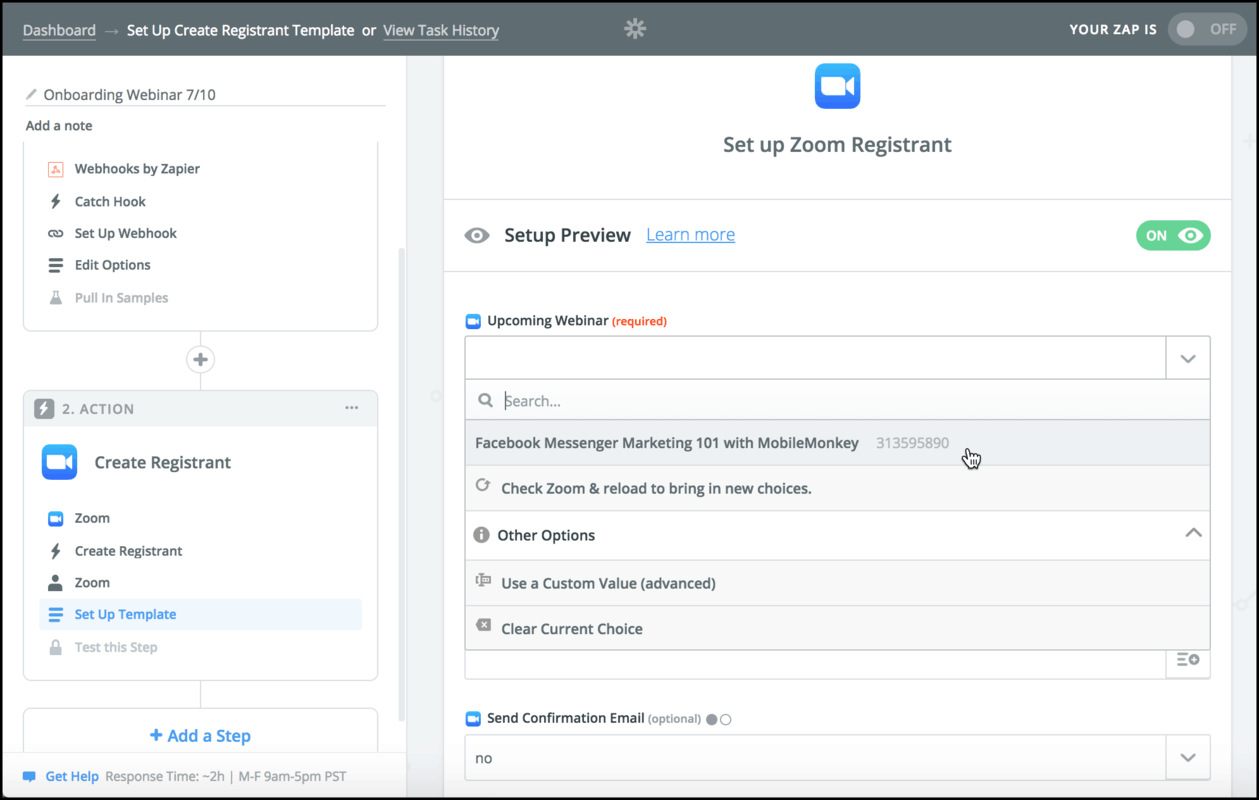The width and height of the screenshot is (1259, 800).
Task: Click the eye icon beside Setup Preview
Action: click(477, 235)
